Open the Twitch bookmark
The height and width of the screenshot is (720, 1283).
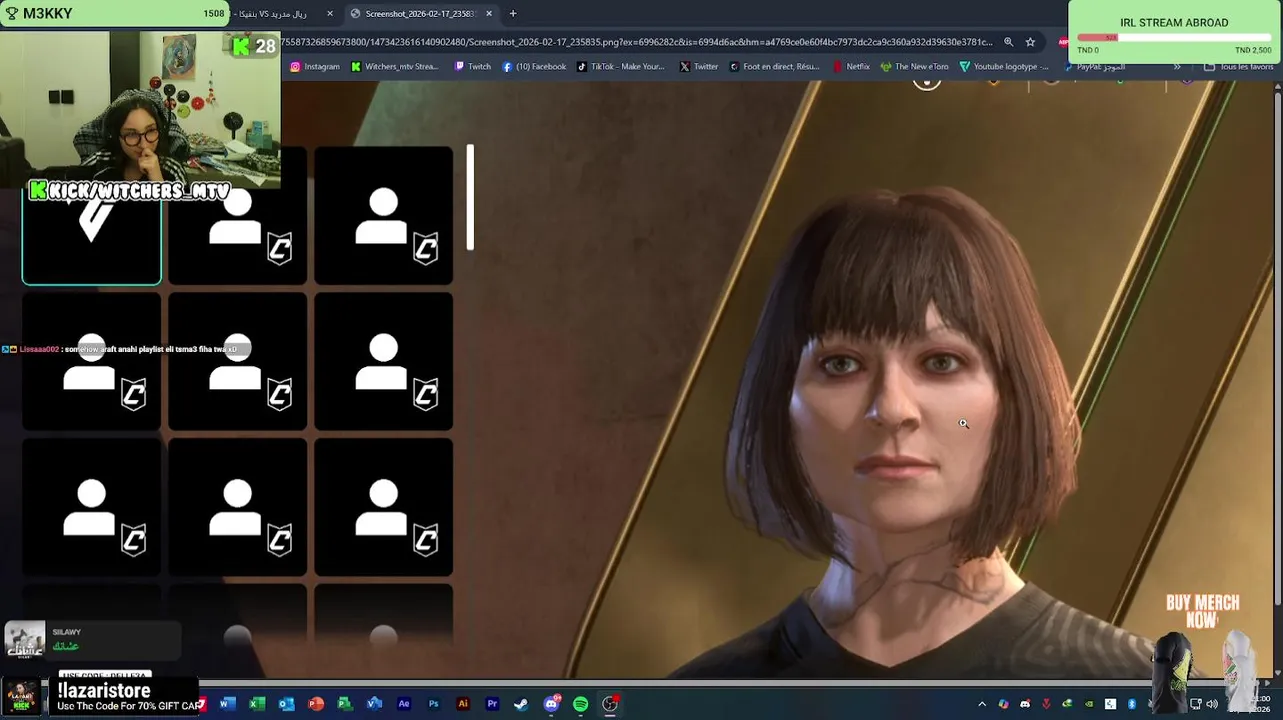[x=473, y=67]
